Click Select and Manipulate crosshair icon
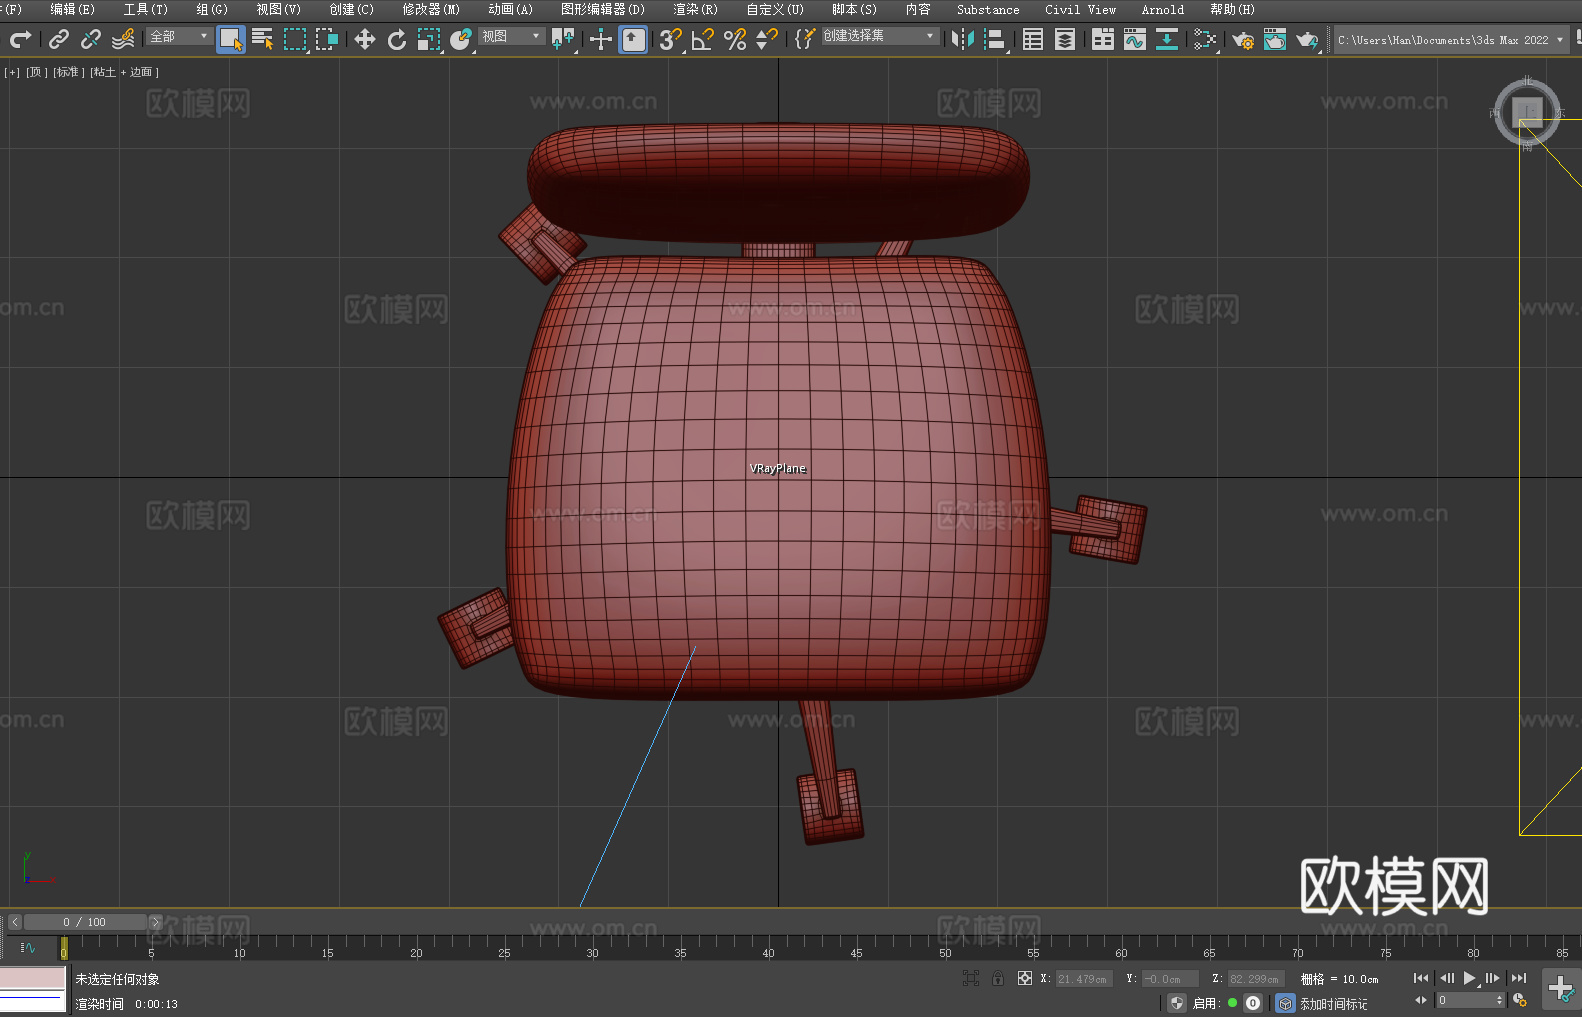Screen dimensions: 1582x1017 [601, 39]
